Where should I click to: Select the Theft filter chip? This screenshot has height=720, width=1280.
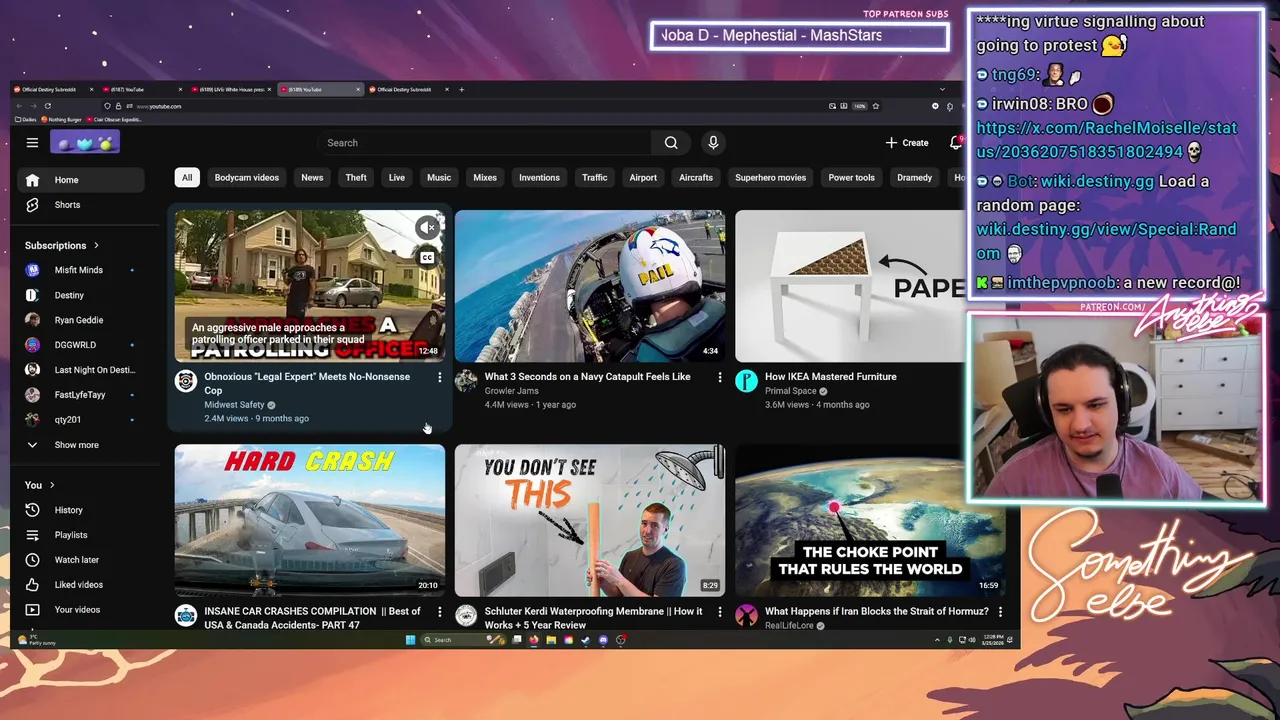pyautogui.click(x=356, y=177)
